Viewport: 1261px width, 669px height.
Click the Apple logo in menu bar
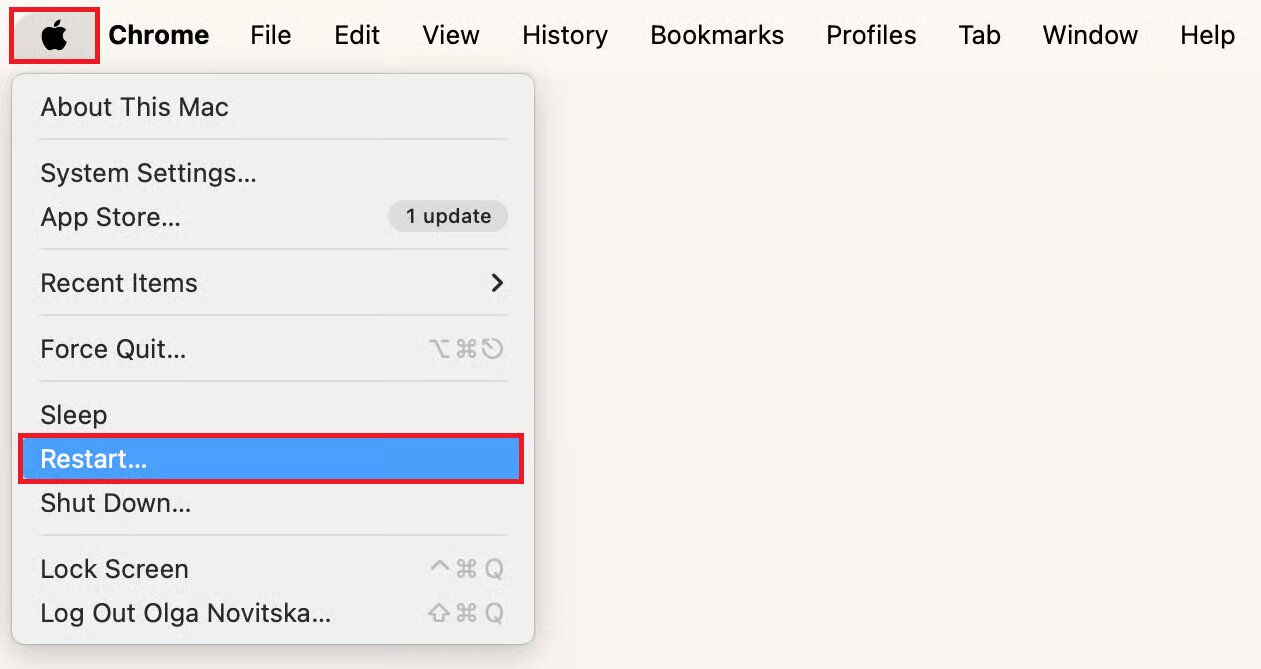click(x=54, y=35)
